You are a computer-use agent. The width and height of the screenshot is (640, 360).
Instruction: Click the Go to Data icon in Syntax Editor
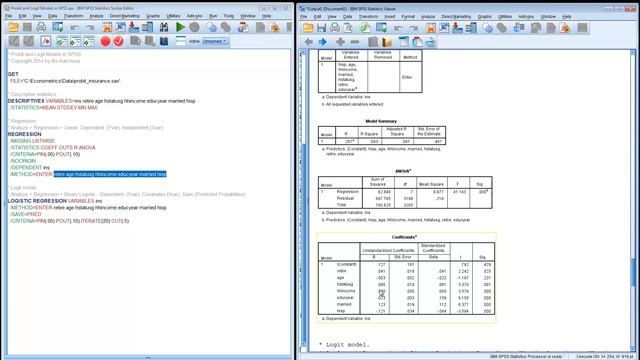(x=107, y=27)
